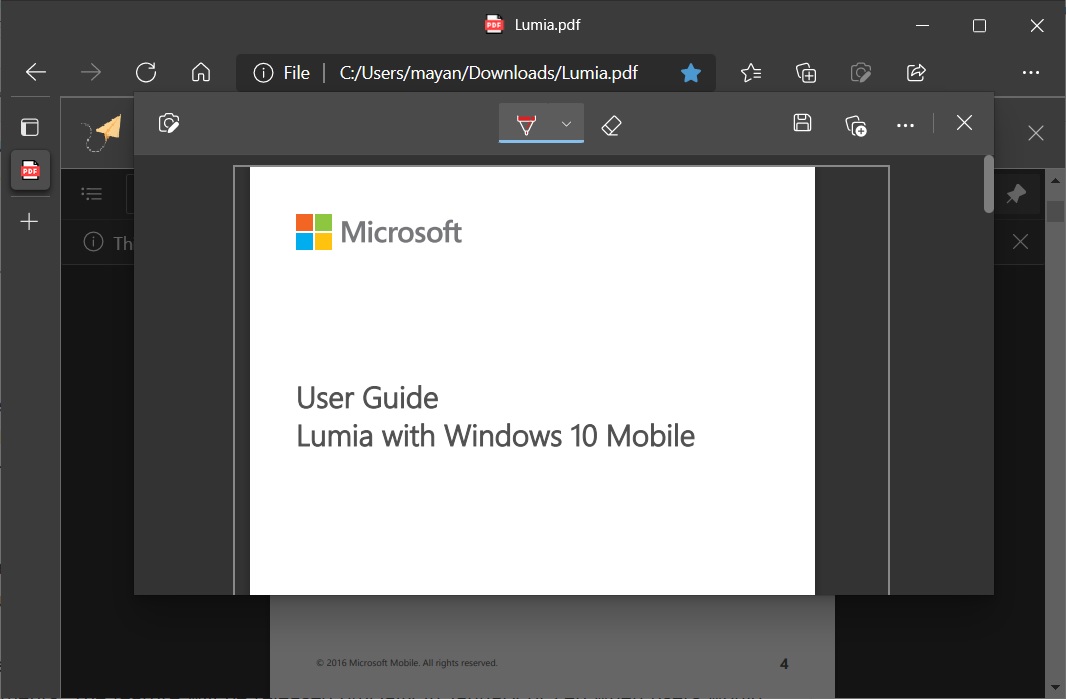
Task: Click the 'User Guide' heading text
Action: coord(367,398)
